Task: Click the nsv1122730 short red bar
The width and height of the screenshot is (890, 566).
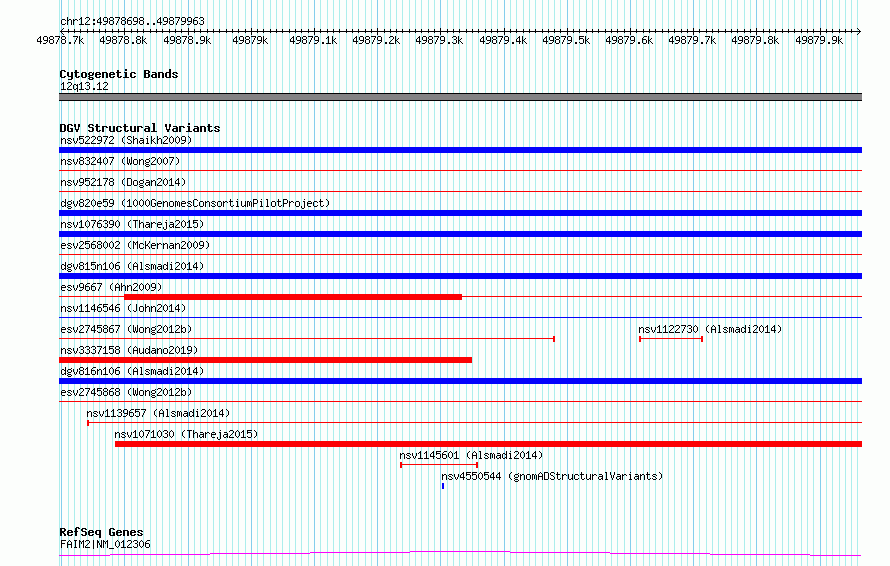Action: click(x=671, y=339)
